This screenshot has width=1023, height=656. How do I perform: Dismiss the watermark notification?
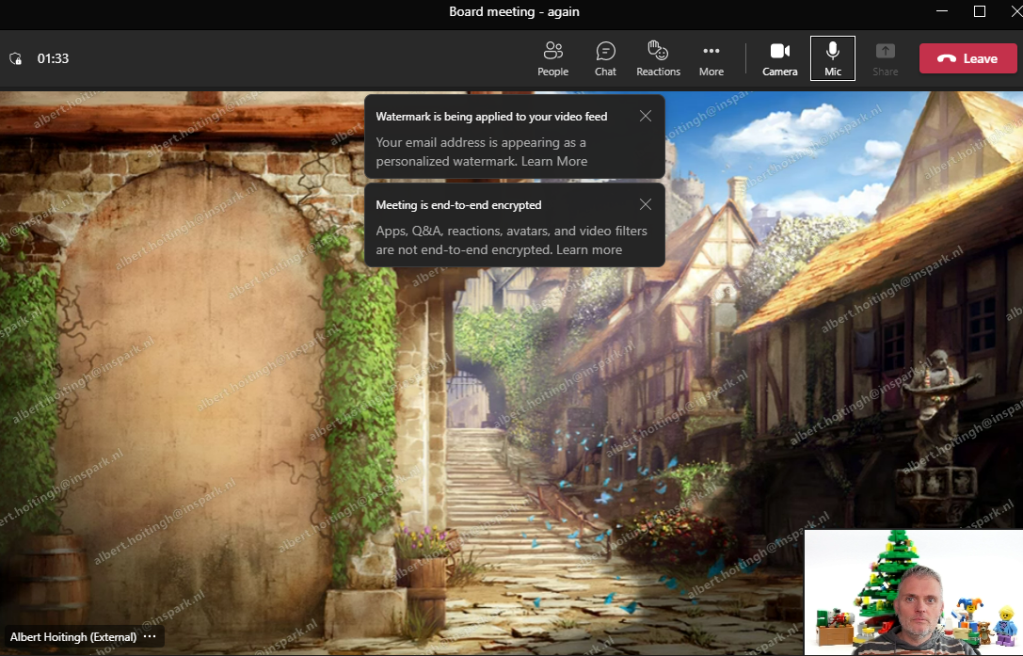pos(645,116)
